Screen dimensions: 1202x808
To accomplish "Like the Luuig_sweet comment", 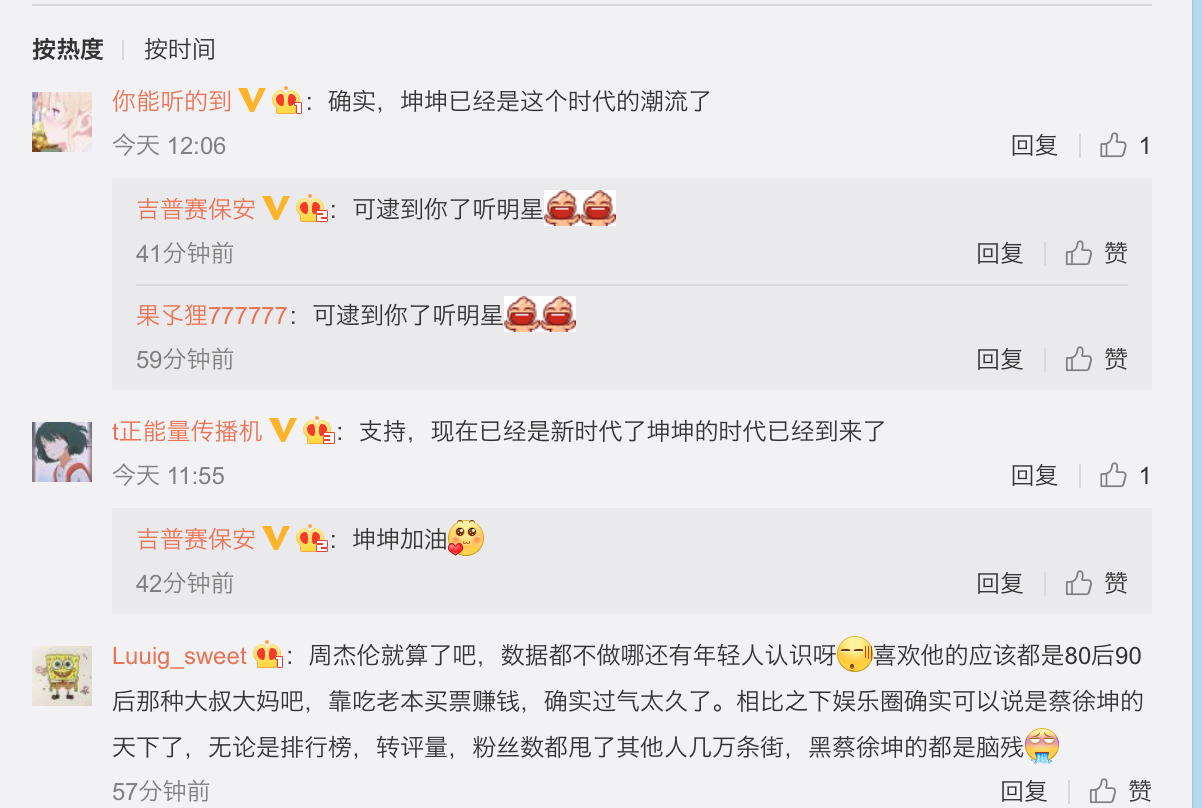I will 1120,792.
